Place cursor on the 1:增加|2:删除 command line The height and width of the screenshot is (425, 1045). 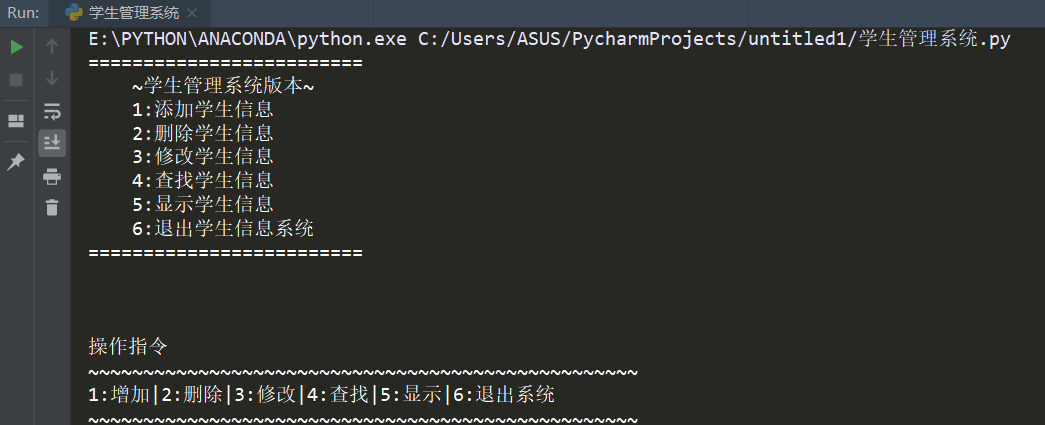click(x=321, y=394)
